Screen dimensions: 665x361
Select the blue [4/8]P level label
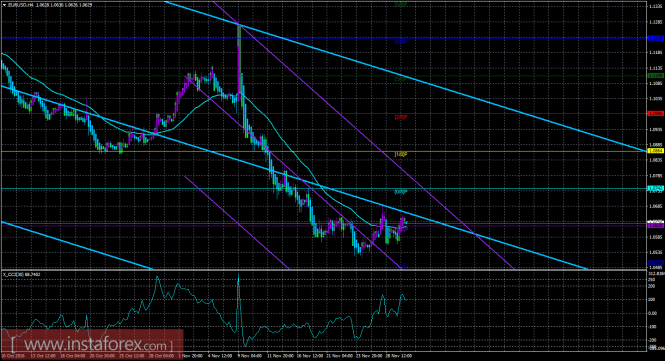pos(401,42)
